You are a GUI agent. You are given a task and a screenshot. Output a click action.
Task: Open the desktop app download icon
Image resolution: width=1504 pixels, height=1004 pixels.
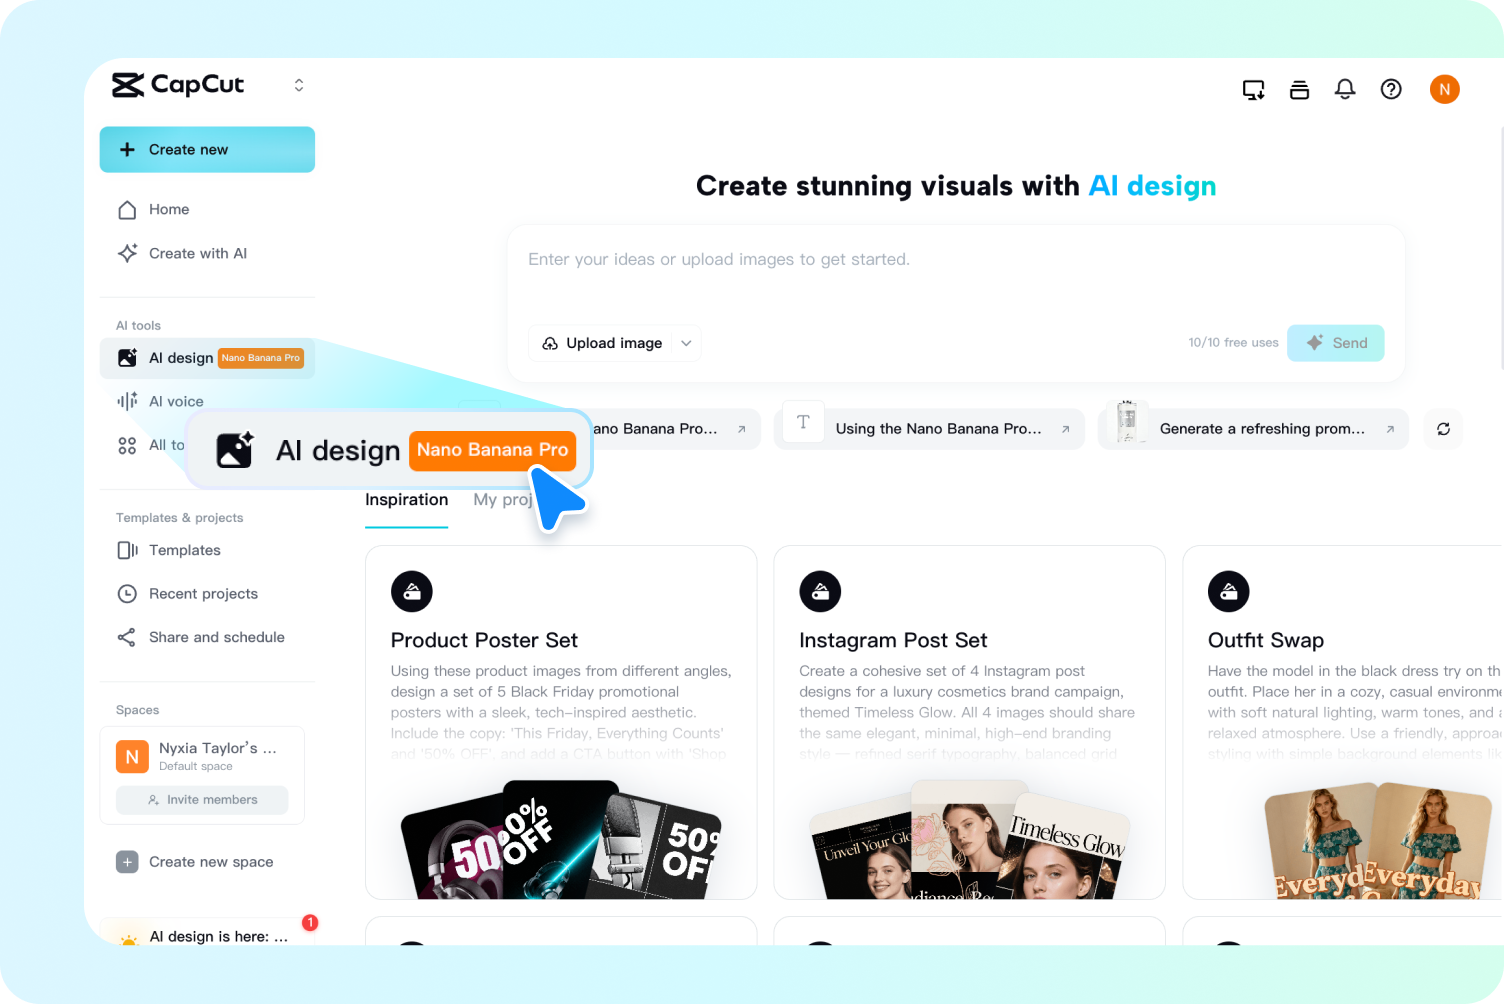[x=1253, y=90]
